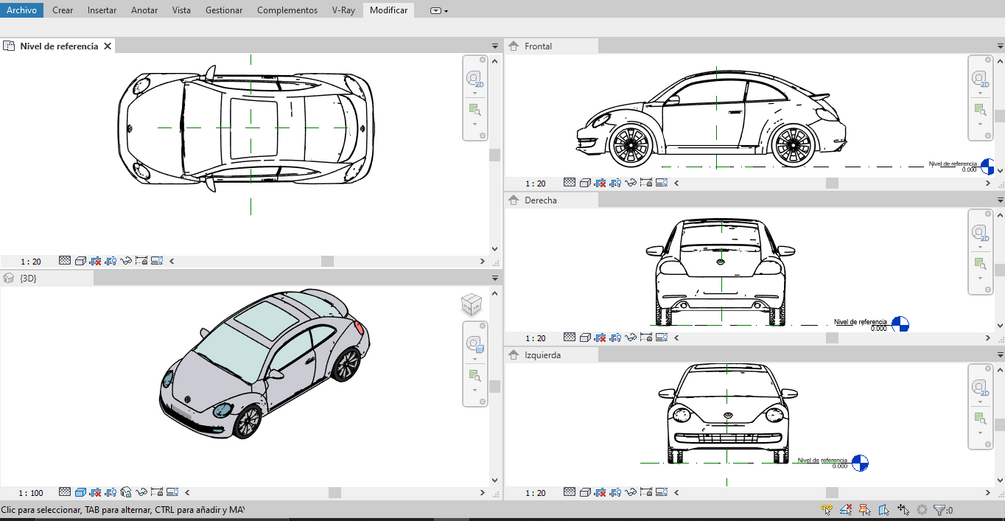Activate steering wheel in the {3D} navigation bar
Screen dimensions: 1005x521
[475, 345]
